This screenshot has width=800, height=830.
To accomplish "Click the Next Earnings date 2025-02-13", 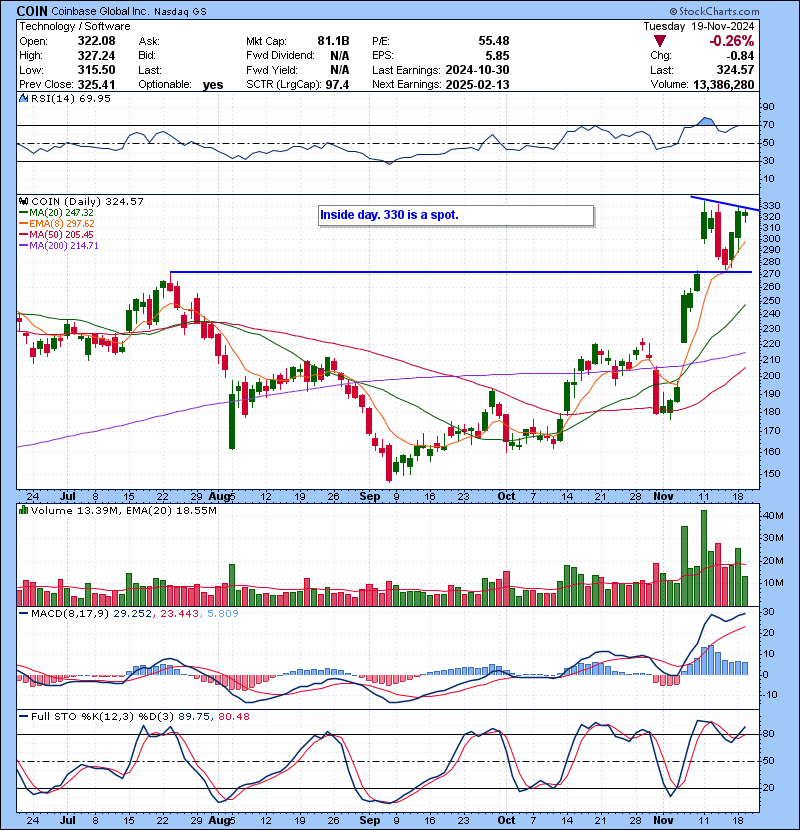I will (x=477, y=85).
